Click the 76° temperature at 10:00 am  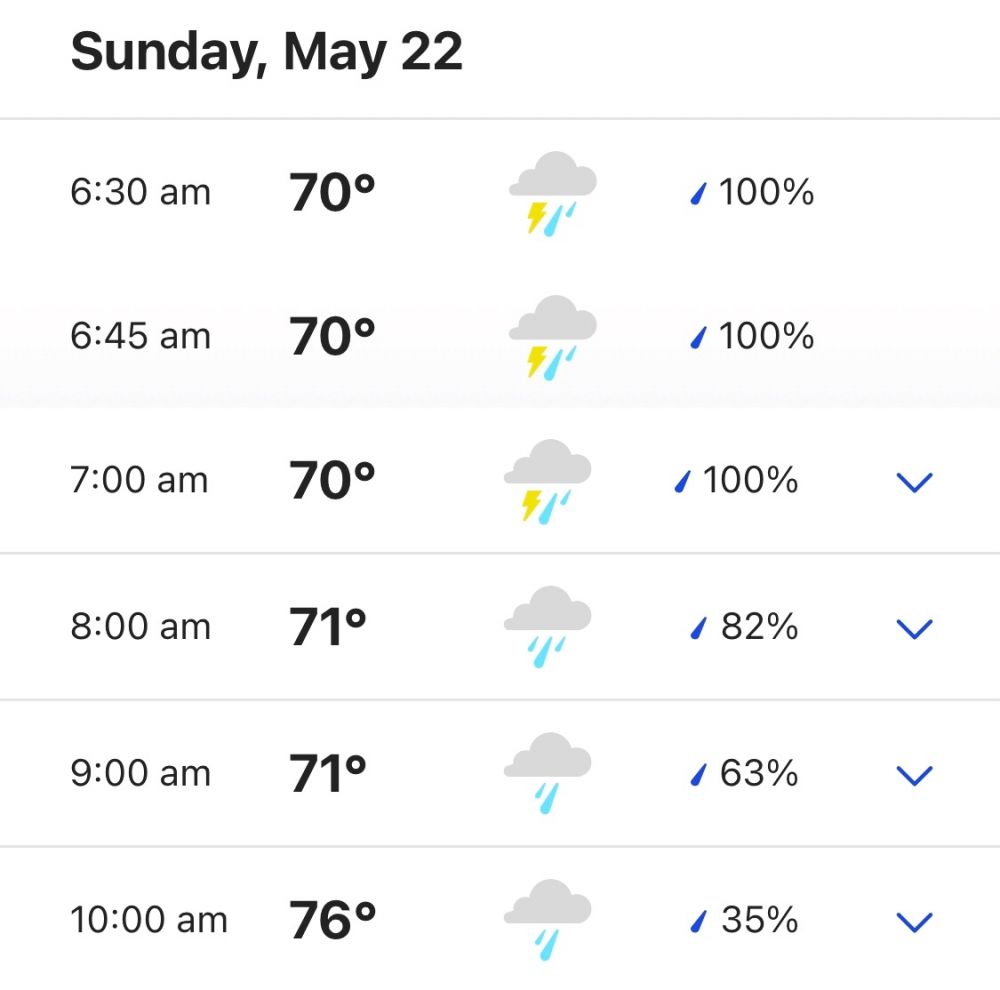pyautogui.click(x=332, y=920)
